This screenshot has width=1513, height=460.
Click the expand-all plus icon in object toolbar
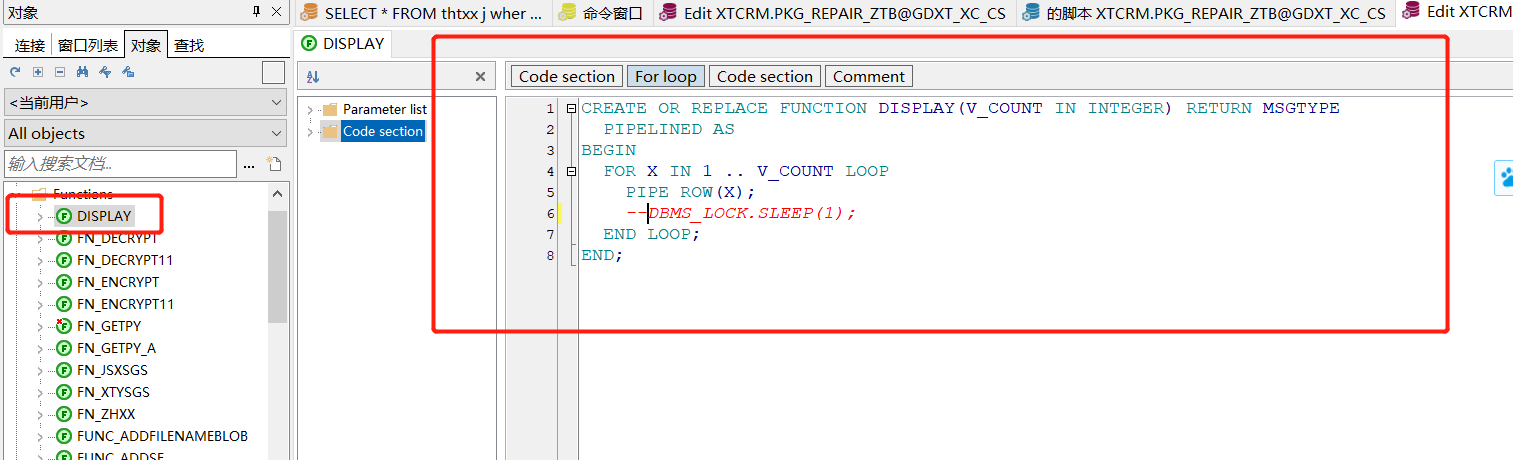point(37,72)
